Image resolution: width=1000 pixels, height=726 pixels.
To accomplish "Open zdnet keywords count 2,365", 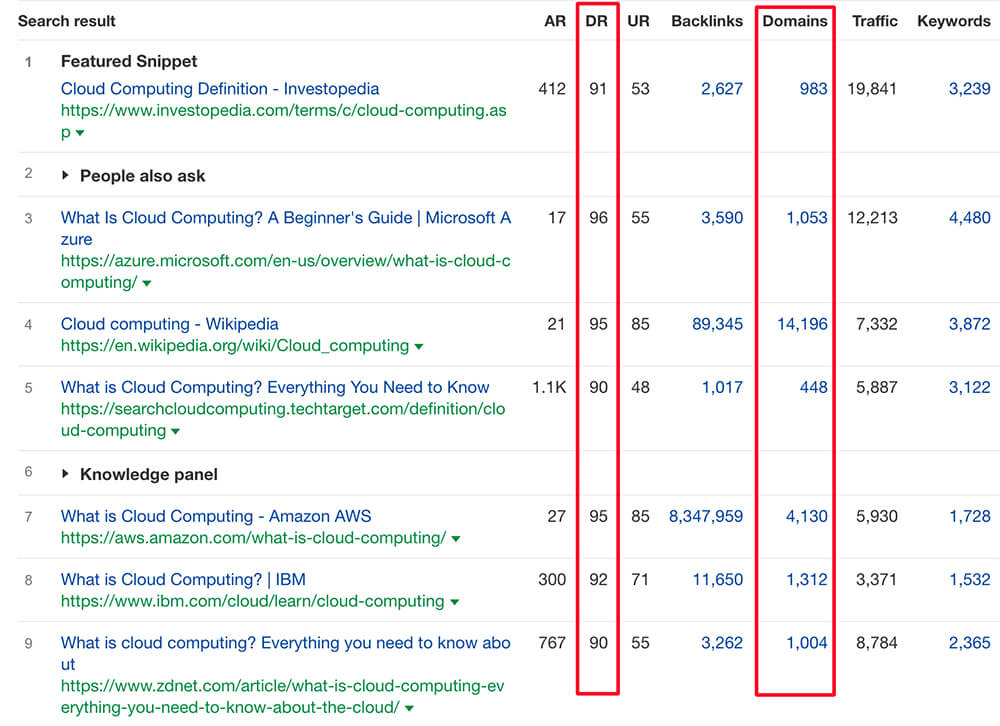I will pyautogui.click(x=969, y=642).
